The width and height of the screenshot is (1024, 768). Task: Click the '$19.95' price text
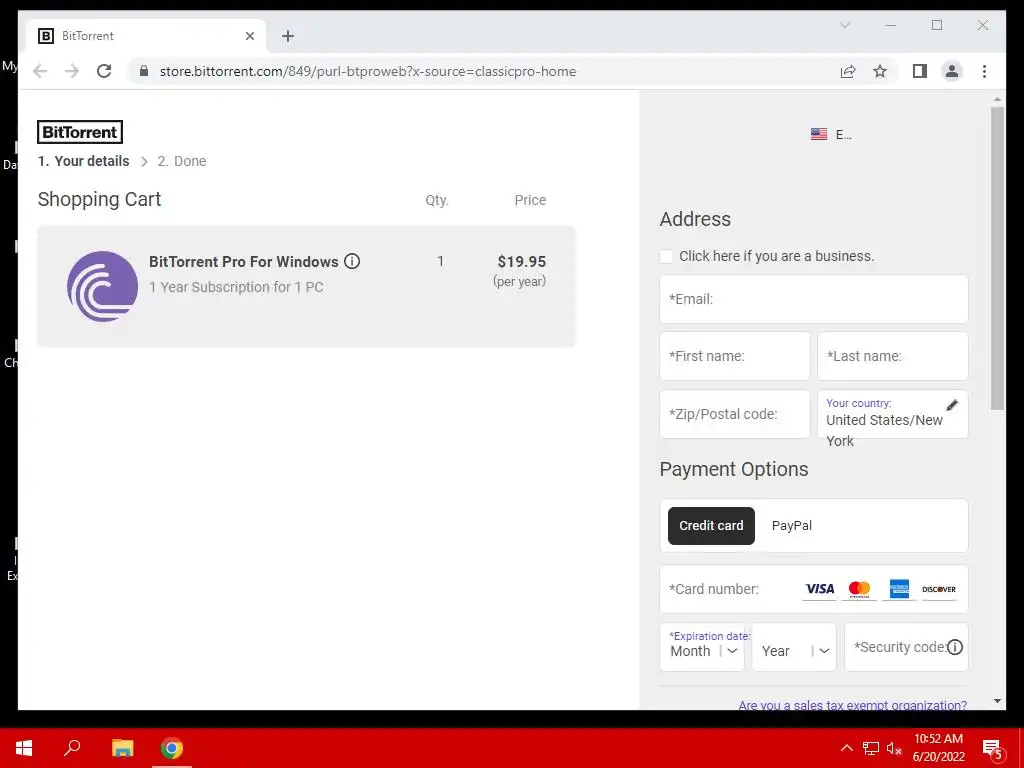[x=521, y=262]
